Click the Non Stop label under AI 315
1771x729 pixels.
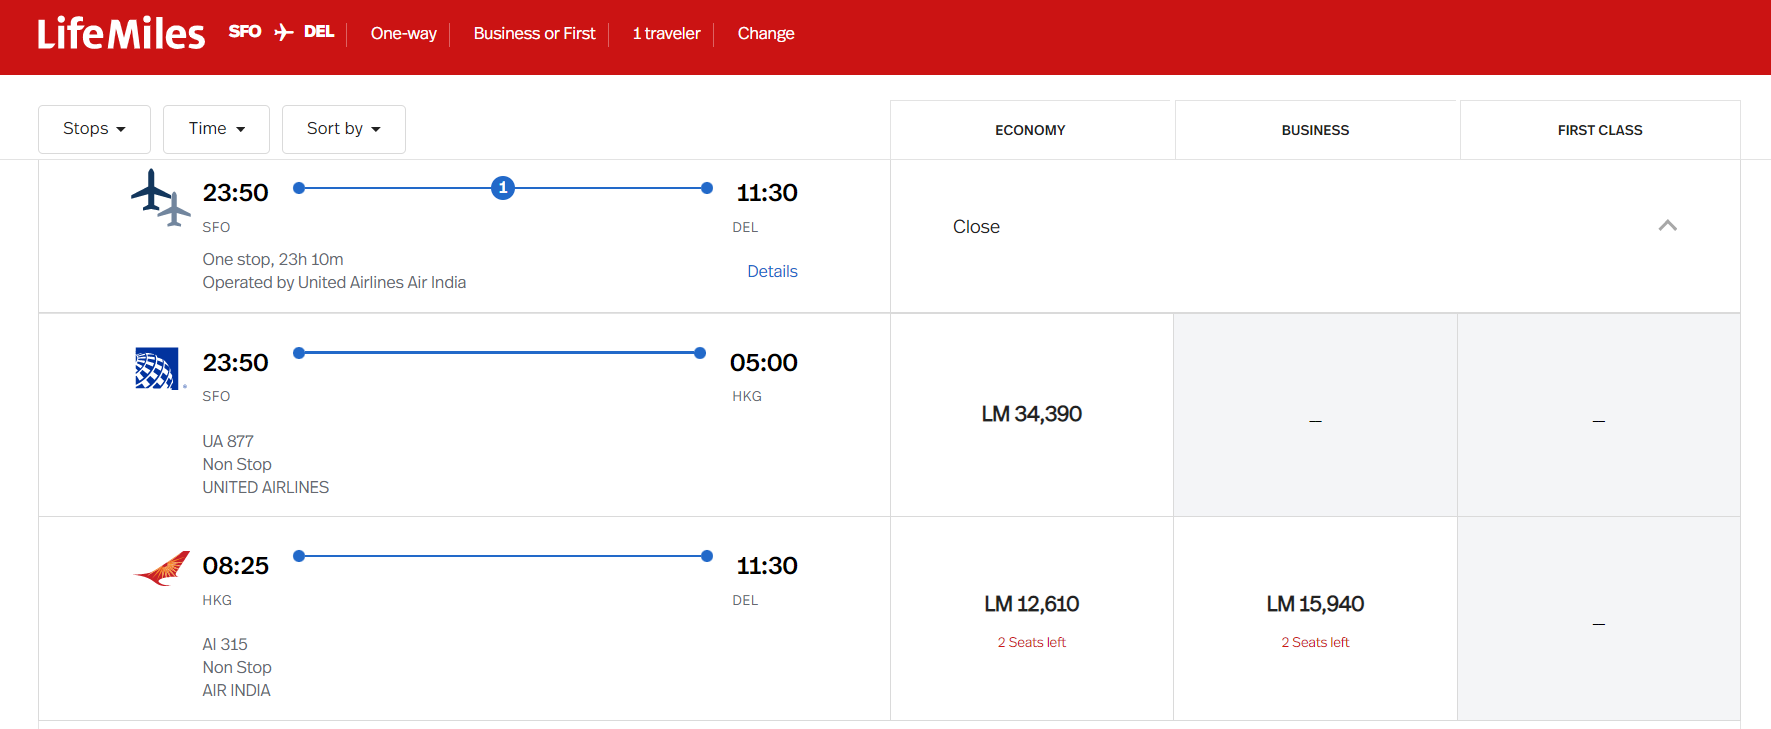[237, 667]
